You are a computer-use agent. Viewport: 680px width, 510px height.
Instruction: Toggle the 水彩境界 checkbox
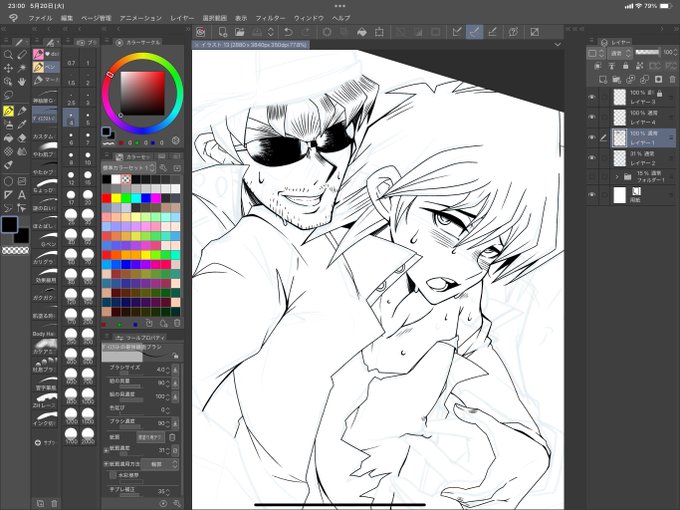113,475
